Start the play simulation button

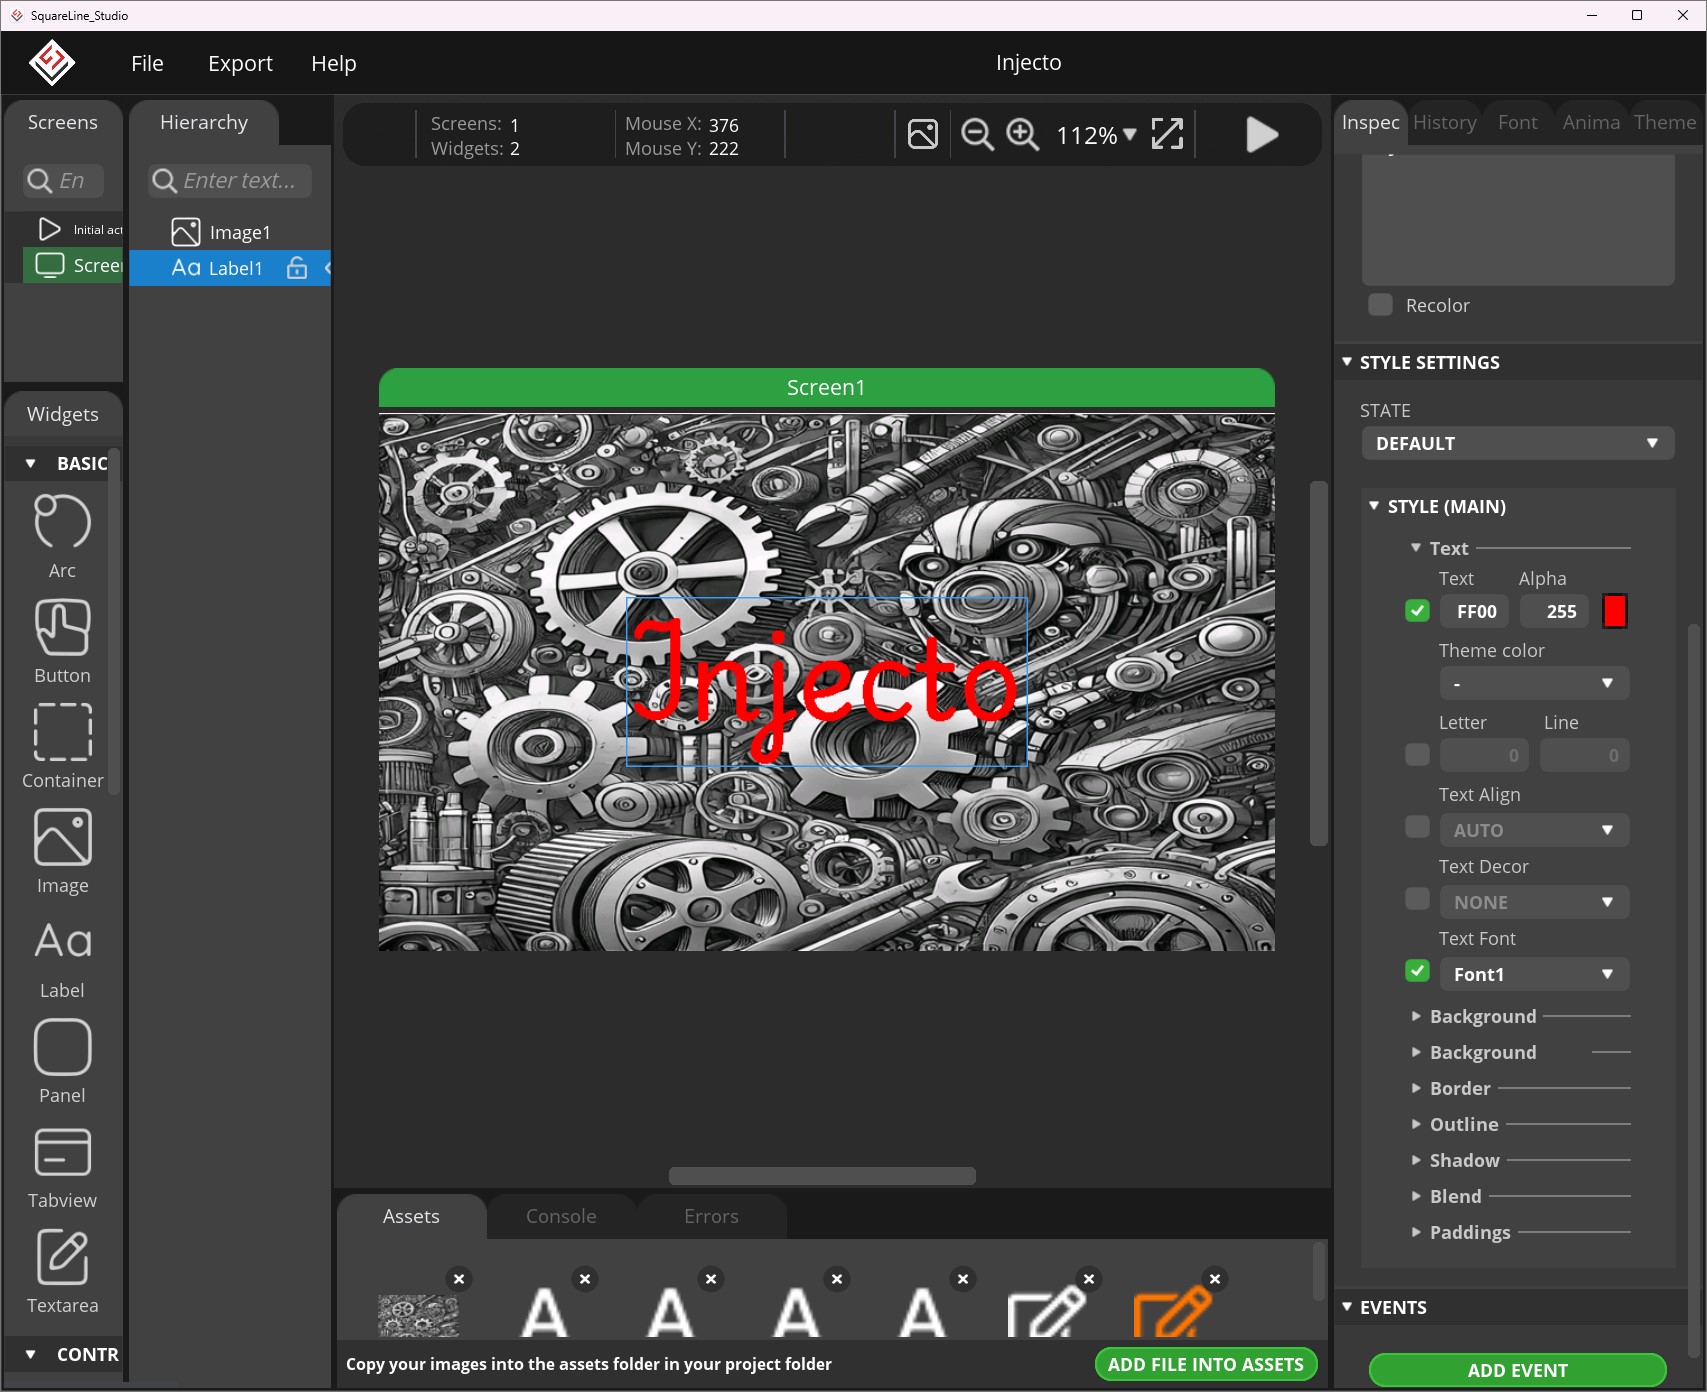coord(1262,134)
